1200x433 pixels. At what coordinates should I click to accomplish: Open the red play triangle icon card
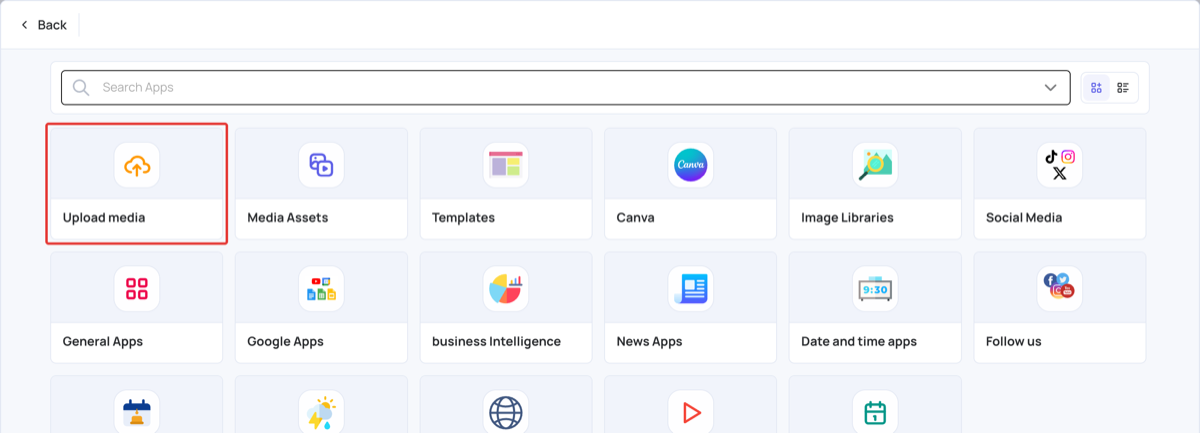(691, 405)
